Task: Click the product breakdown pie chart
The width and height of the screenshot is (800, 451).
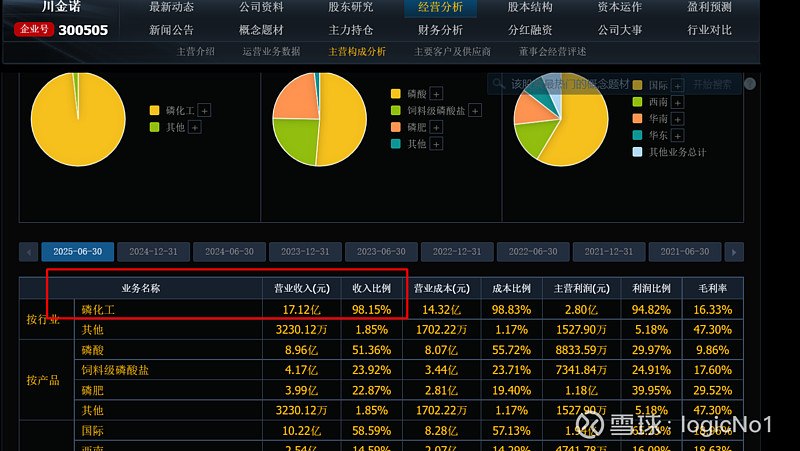Action: [319, 119]
